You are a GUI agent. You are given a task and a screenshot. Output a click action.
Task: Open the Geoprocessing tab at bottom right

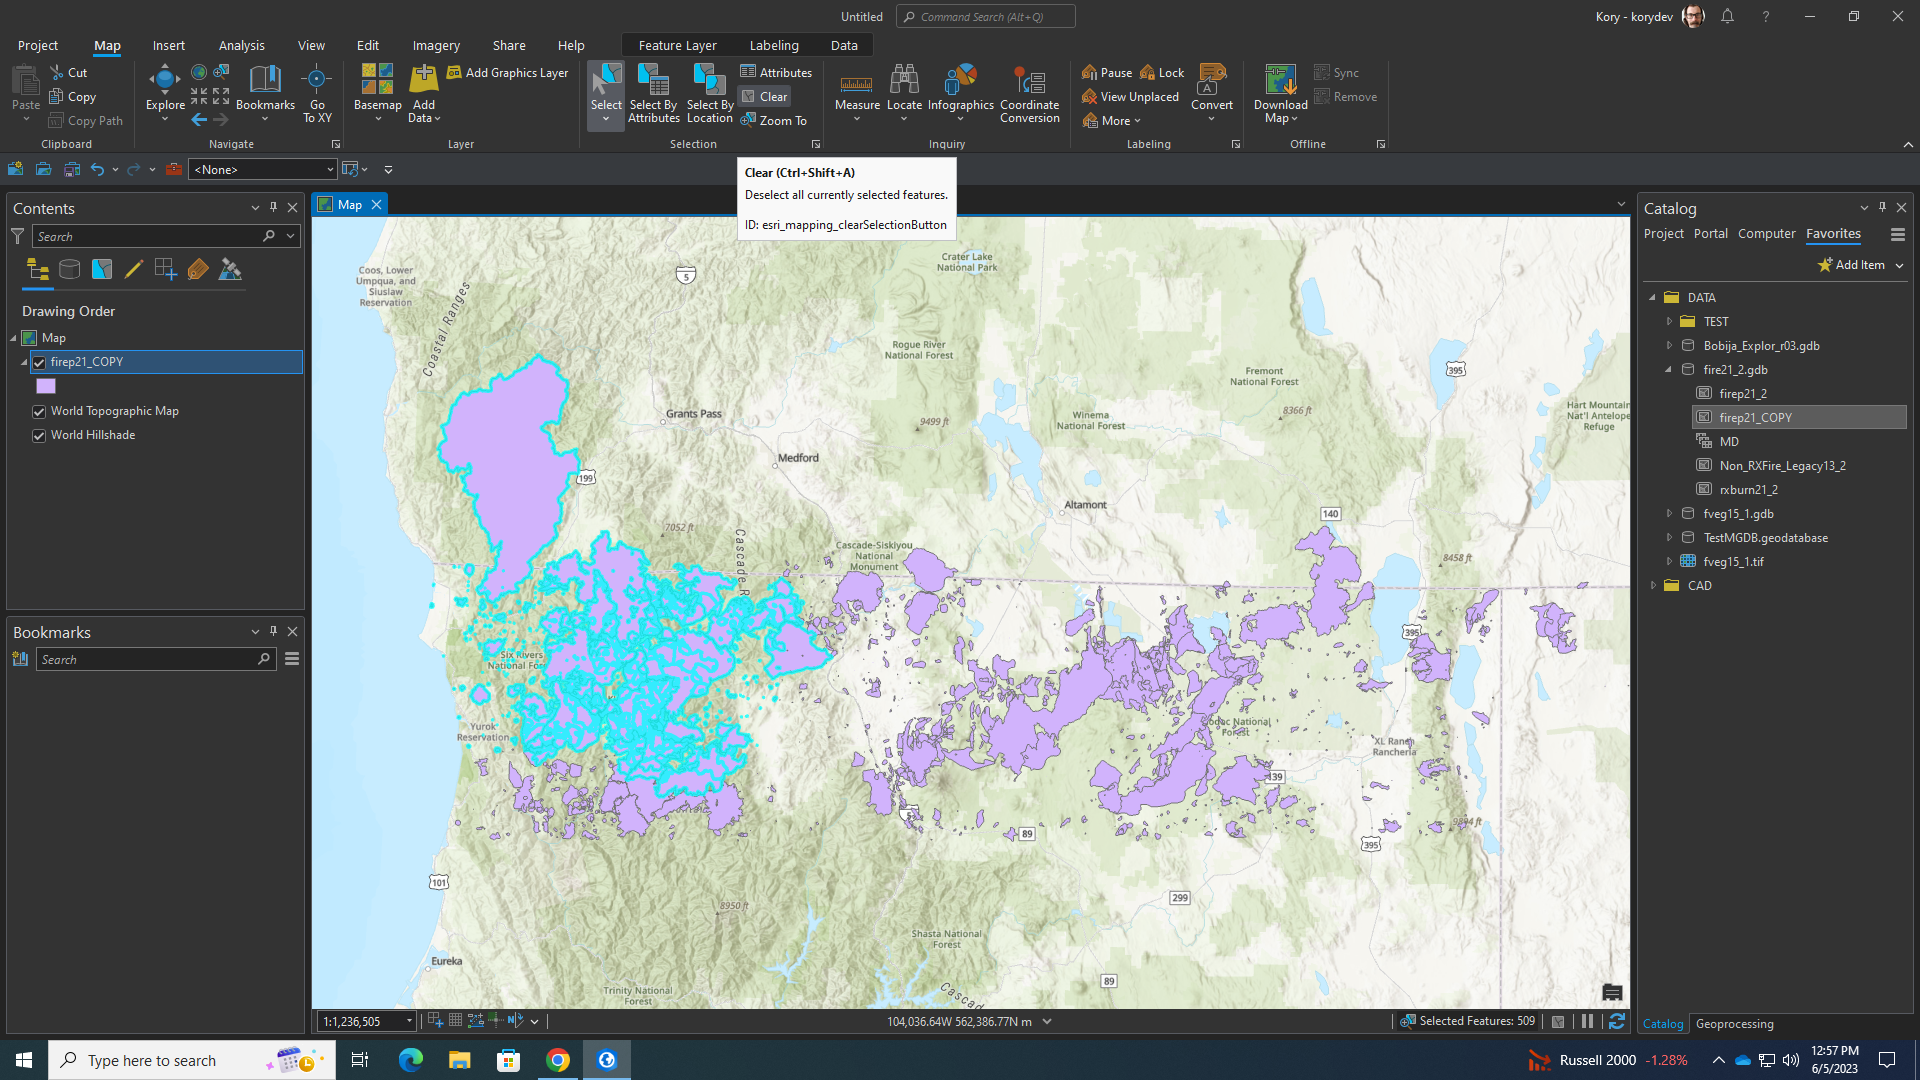coord(1734,1023)
